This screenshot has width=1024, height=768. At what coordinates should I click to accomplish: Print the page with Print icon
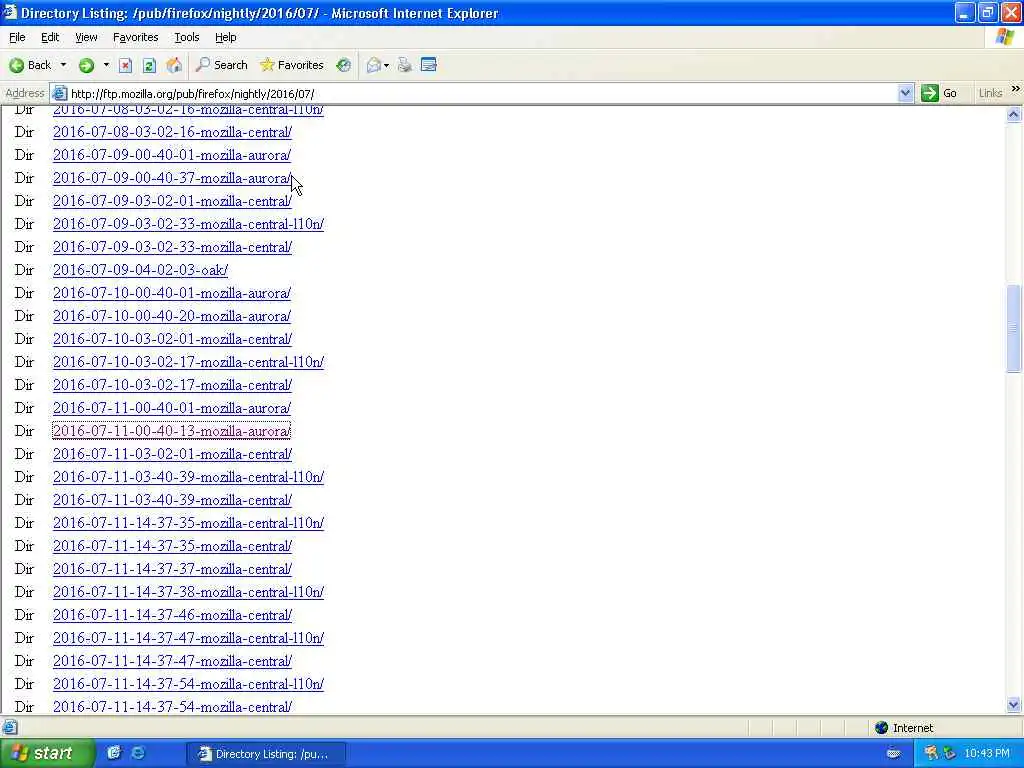405,65
